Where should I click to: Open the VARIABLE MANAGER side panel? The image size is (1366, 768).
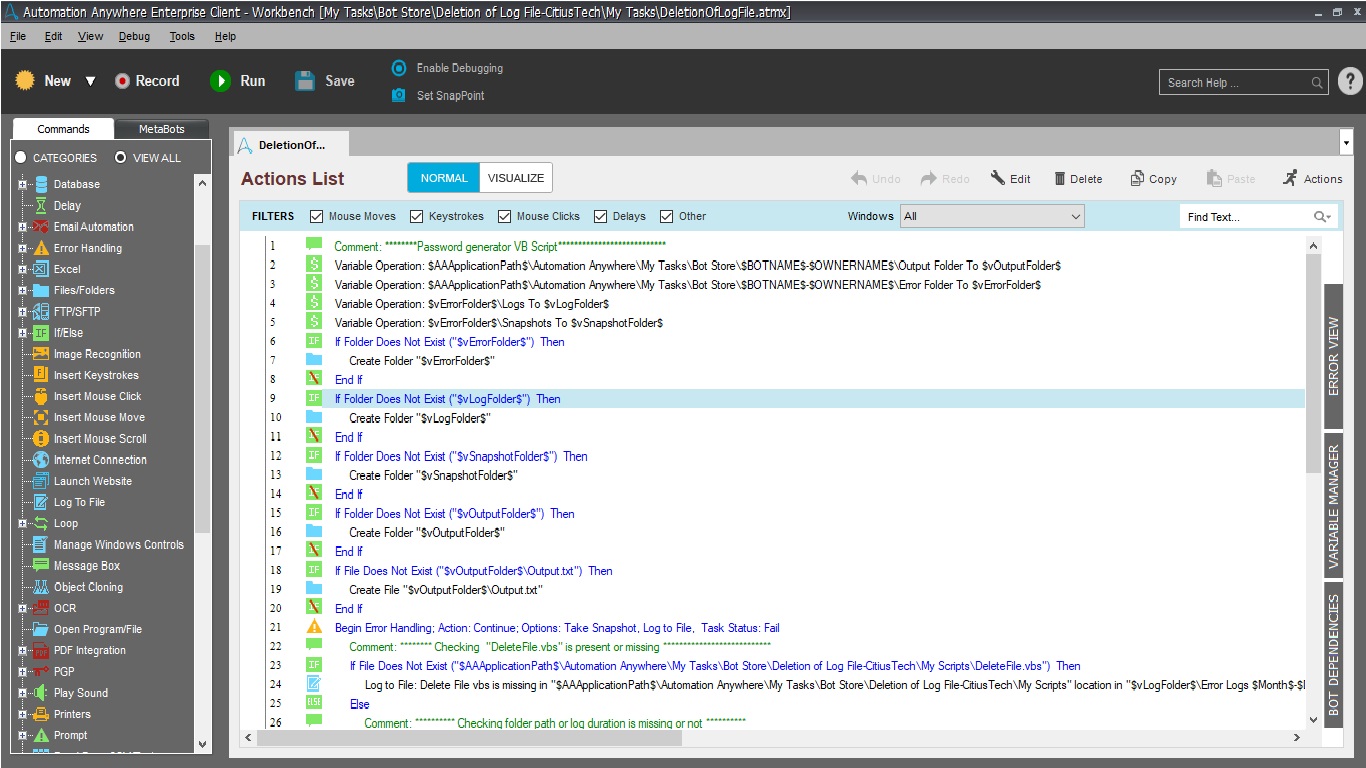click(x=1333, y=506)
